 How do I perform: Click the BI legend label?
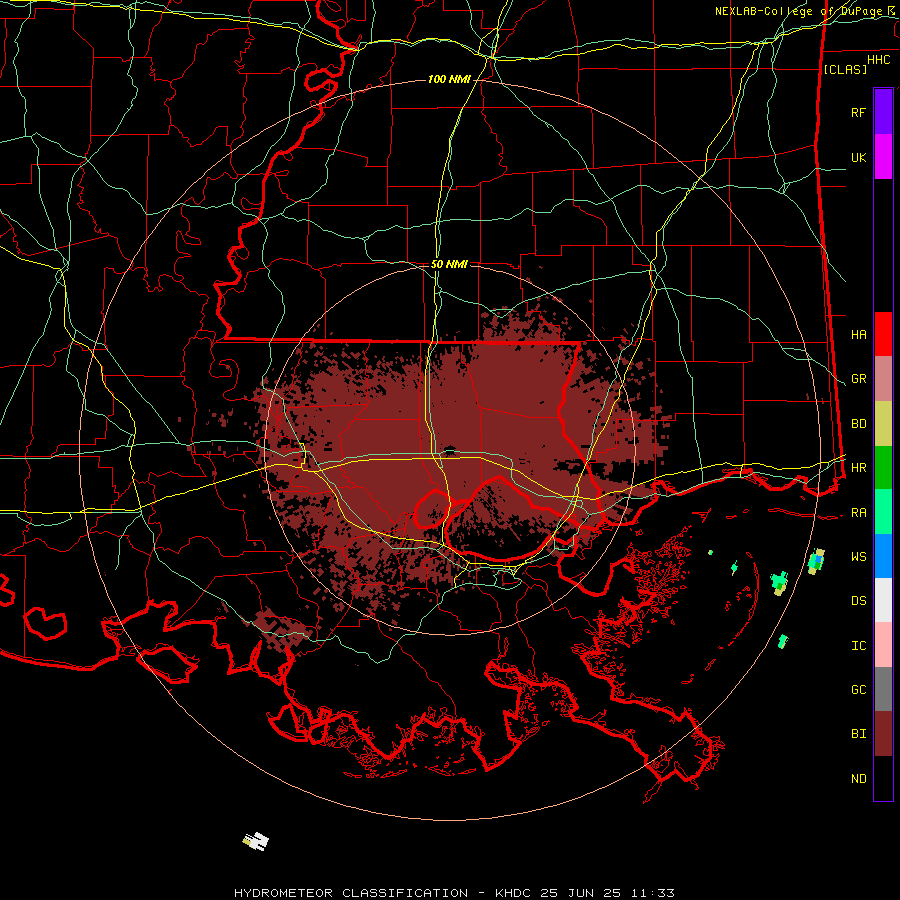(x=858, y=734)
